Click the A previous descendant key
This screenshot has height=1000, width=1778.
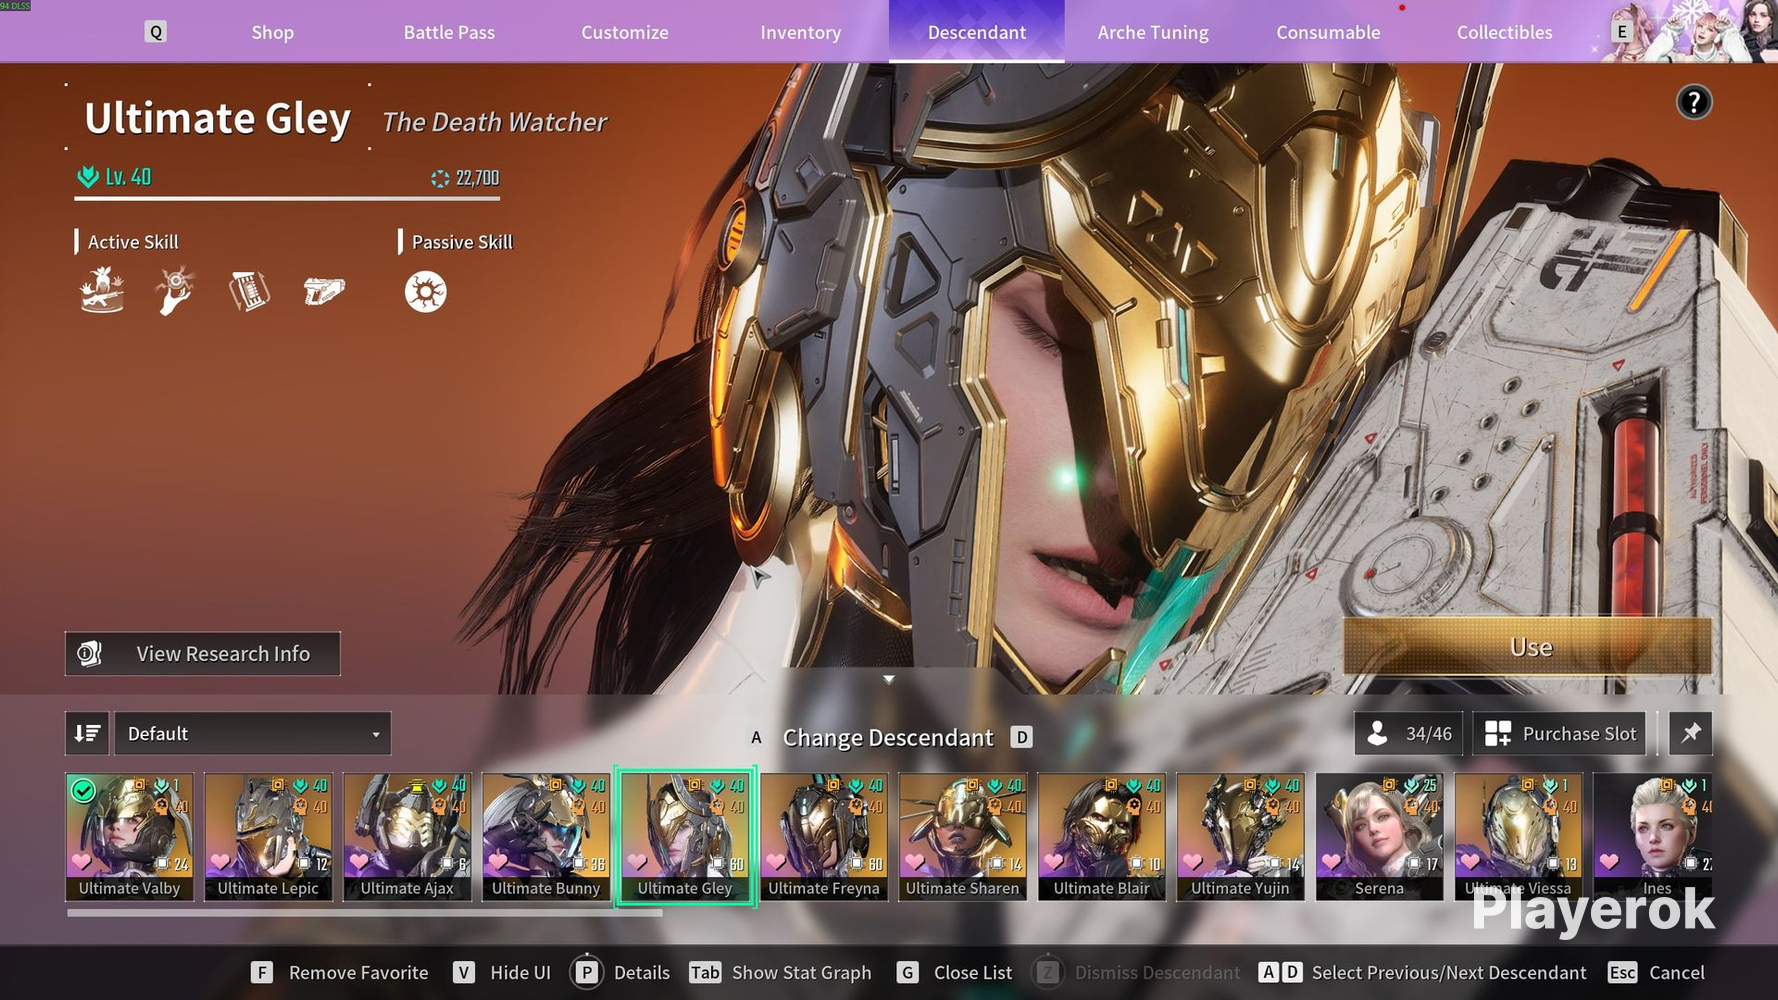756,738
